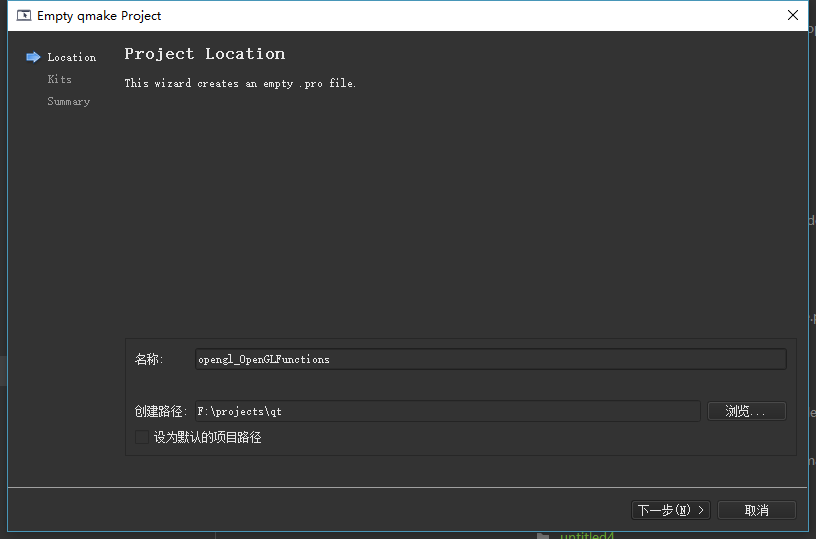Select the untitled4 project item
Image resolution: width=816 pixels, height=539 pixels.
[x=587, y=536]
